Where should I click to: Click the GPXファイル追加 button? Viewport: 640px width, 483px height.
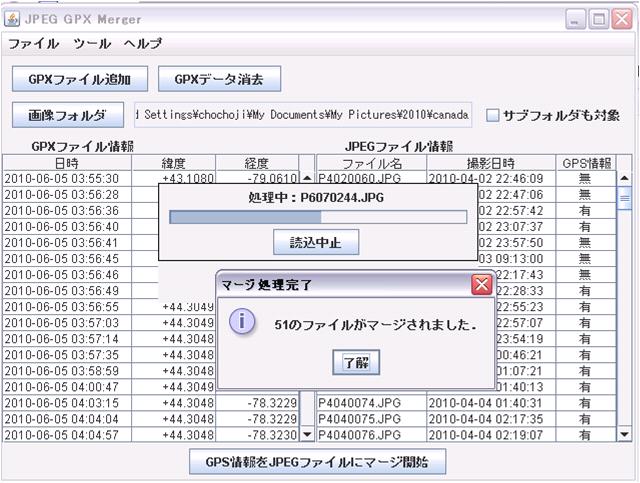(80, 79)
